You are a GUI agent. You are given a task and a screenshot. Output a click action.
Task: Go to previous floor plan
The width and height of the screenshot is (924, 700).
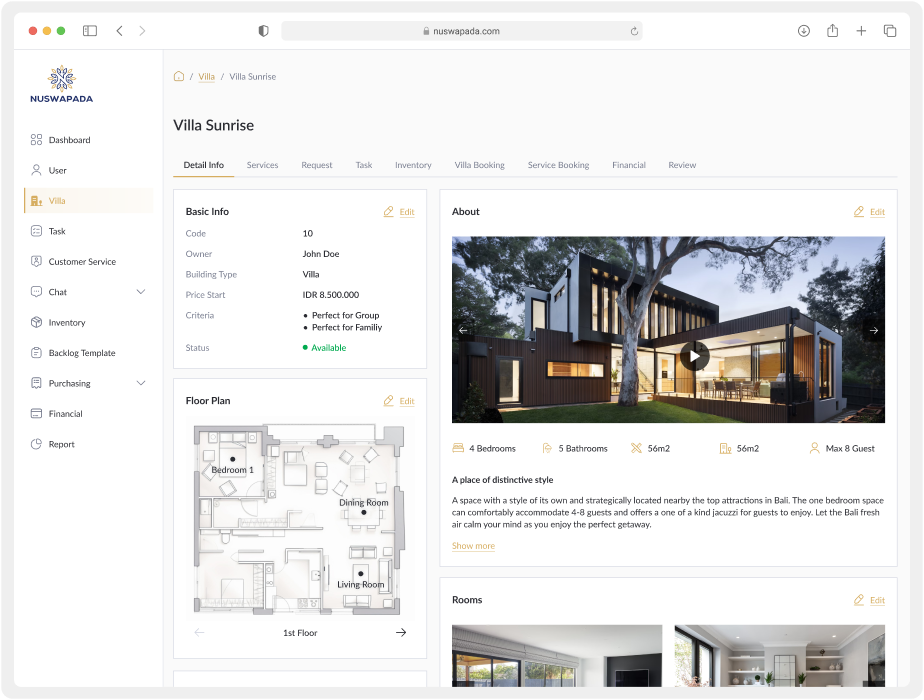point(199,632)
